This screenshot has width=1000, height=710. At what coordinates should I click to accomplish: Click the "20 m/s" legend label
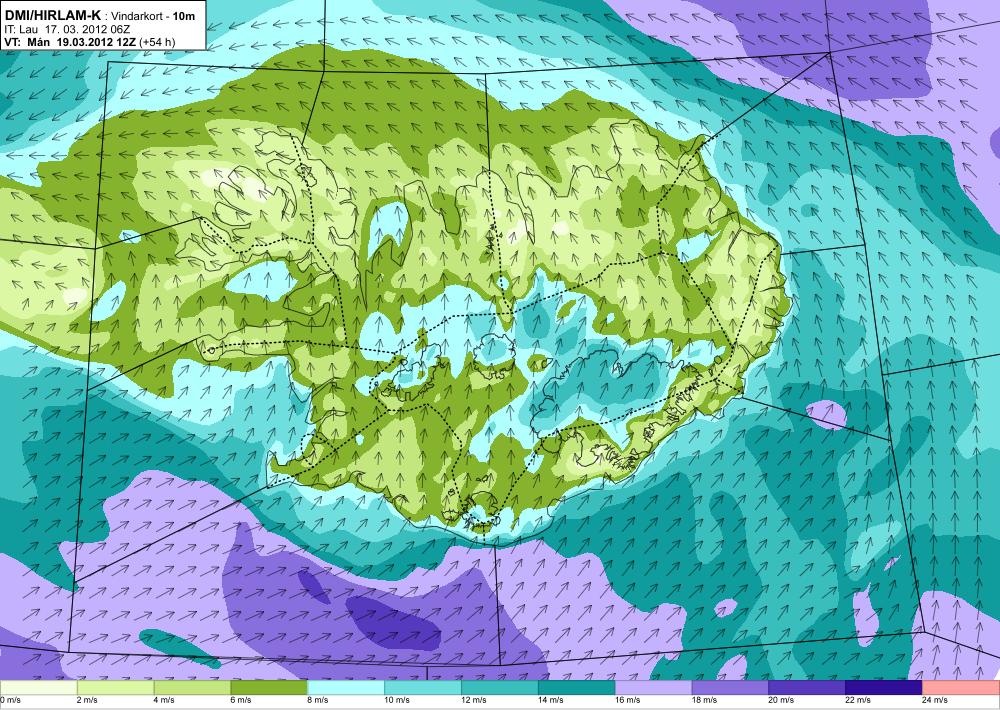pyautogui.click(x=781, y=700)
